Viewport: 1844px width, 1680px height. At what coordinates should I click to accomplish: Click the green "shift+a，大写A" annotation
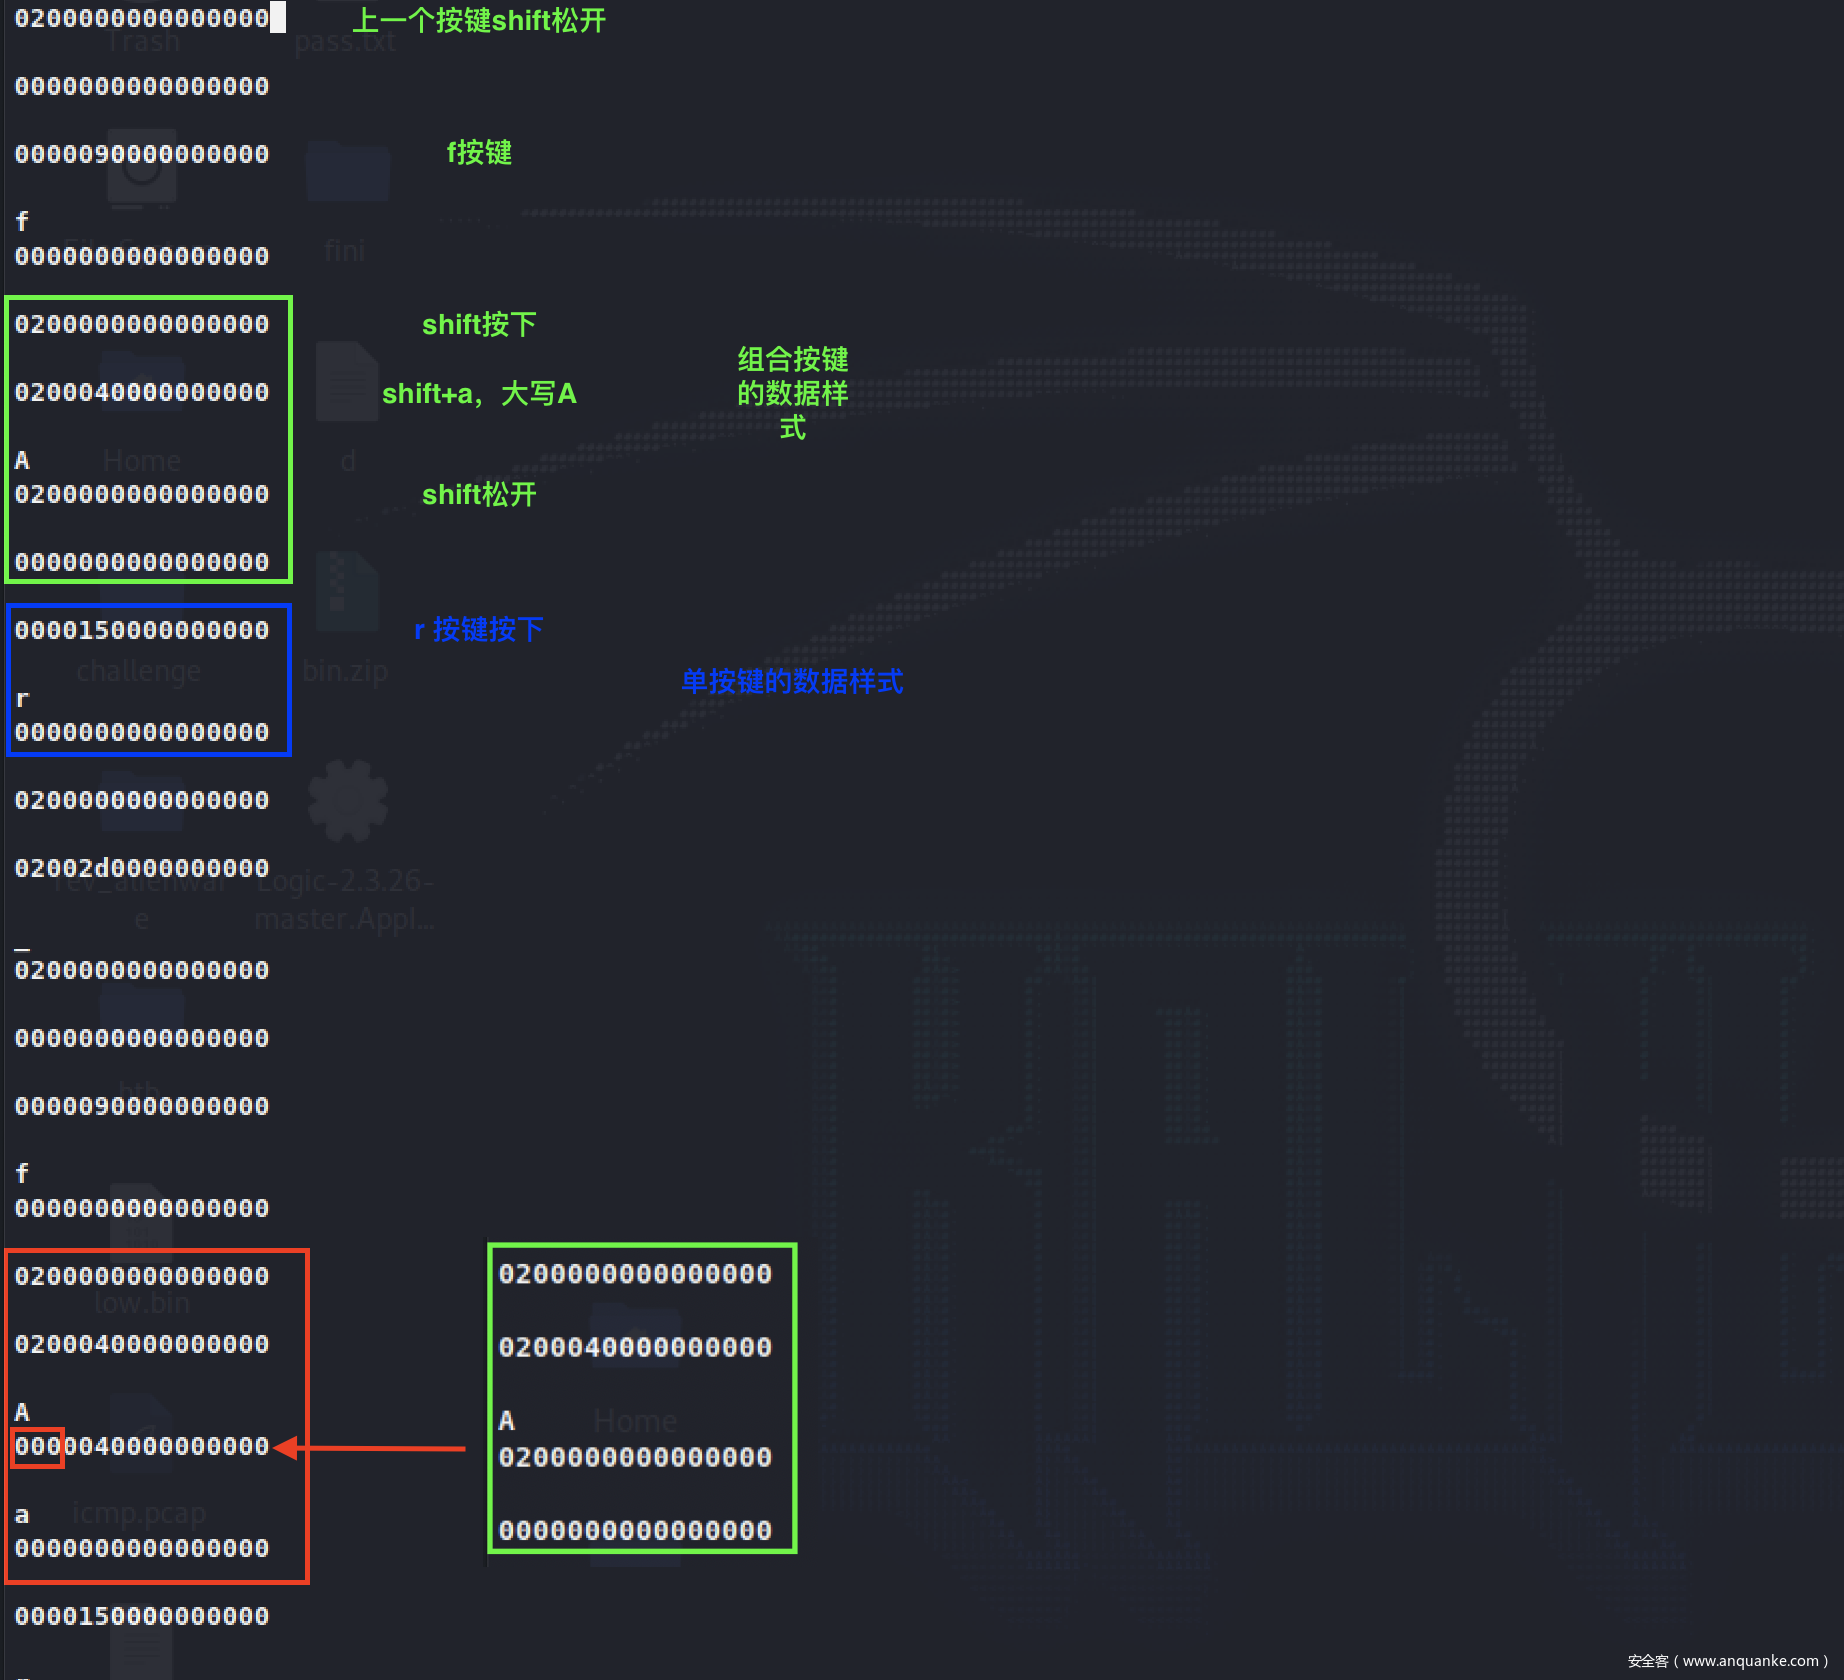click(x=479, y=394)
